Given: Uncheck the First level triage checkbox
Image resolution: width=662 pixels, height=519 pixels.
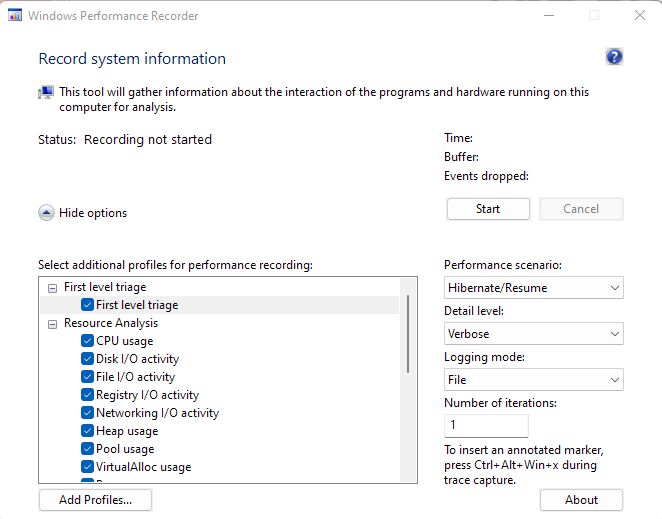Looking at the screenshot, I should tap(87, 305).
